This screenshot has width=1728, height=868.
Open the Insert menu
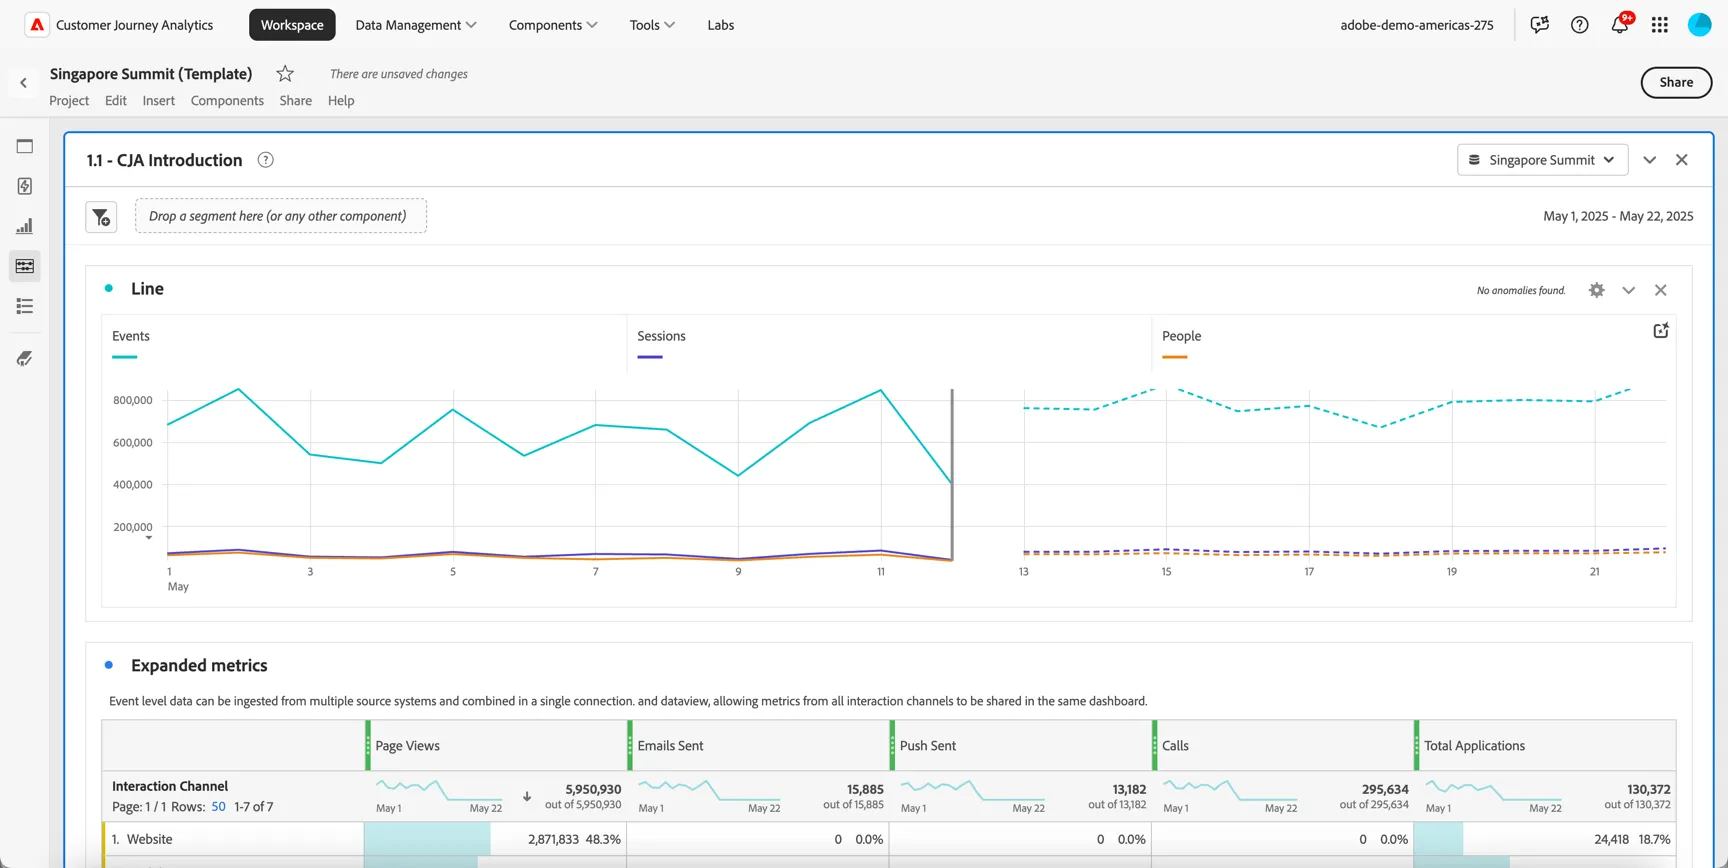158,100
